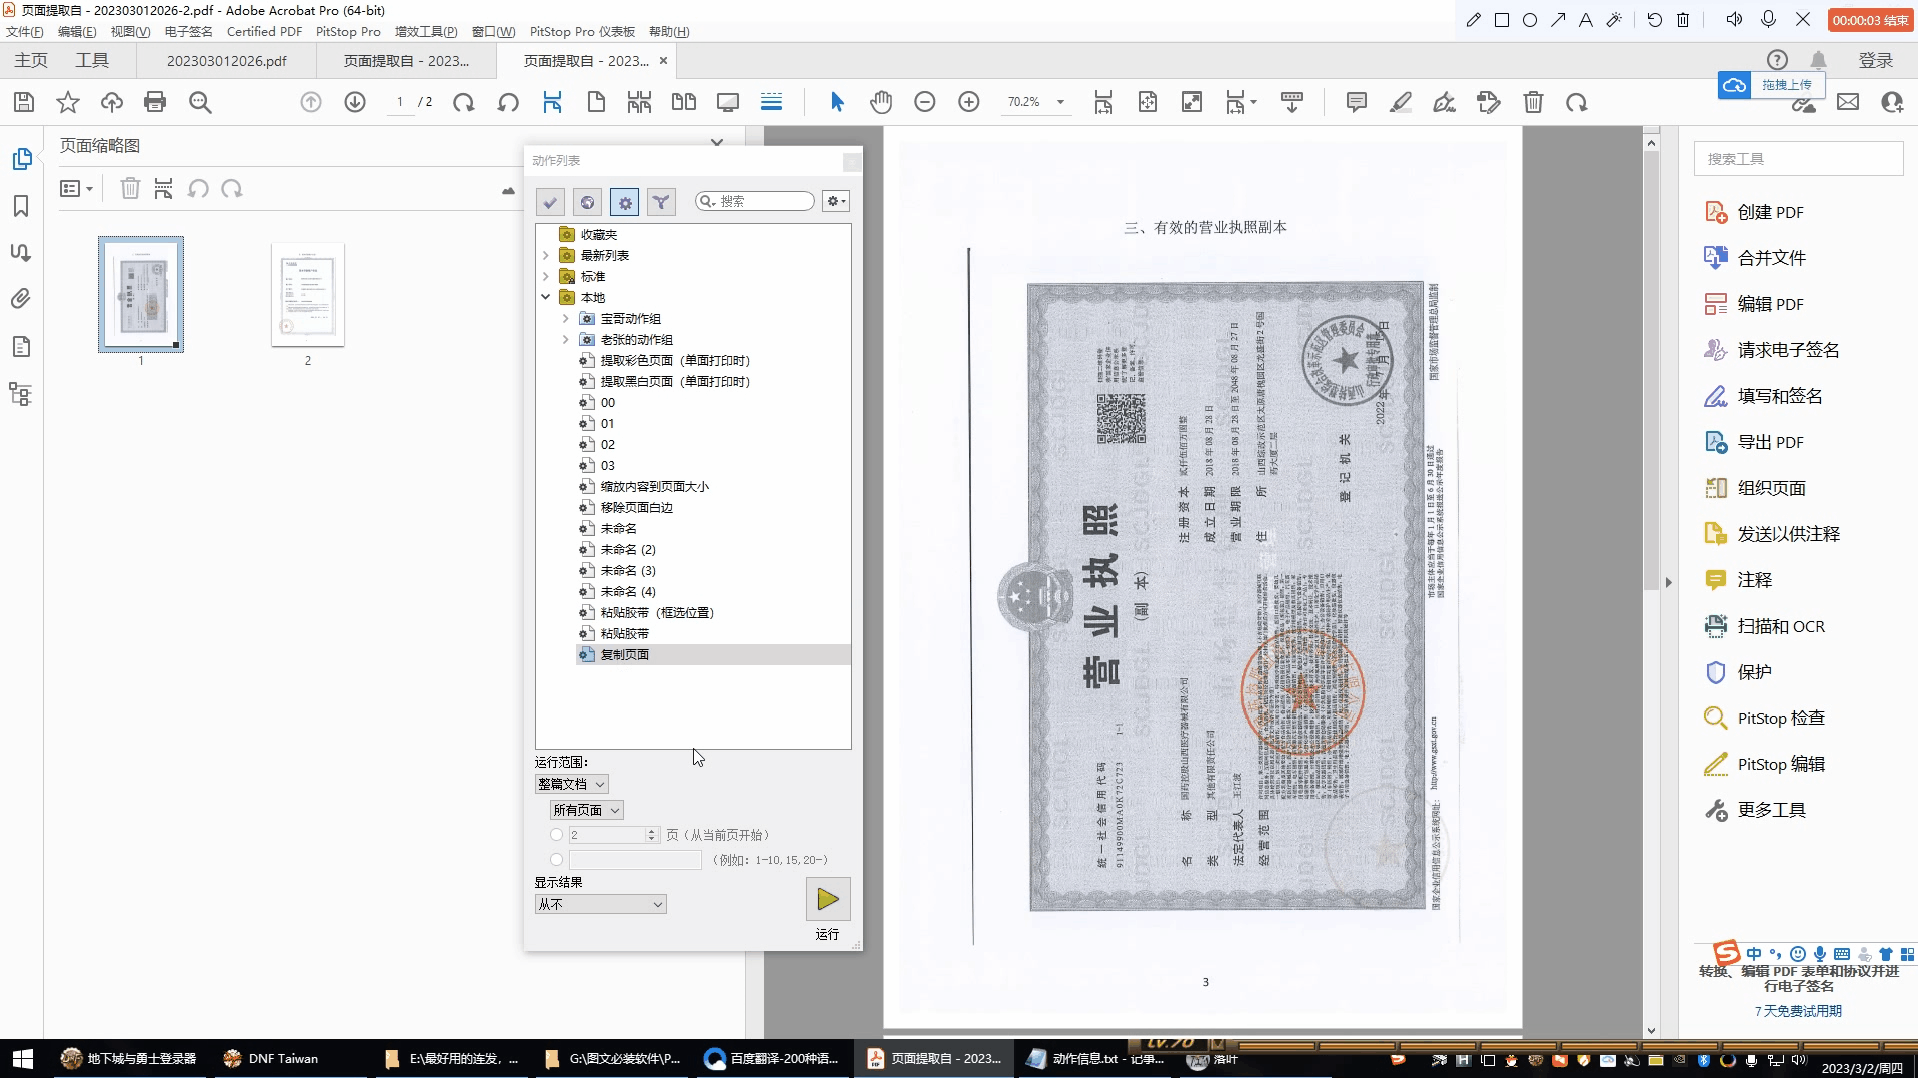
Task: Open the 视图(V) menu
Action: click(x=129, y=31)
